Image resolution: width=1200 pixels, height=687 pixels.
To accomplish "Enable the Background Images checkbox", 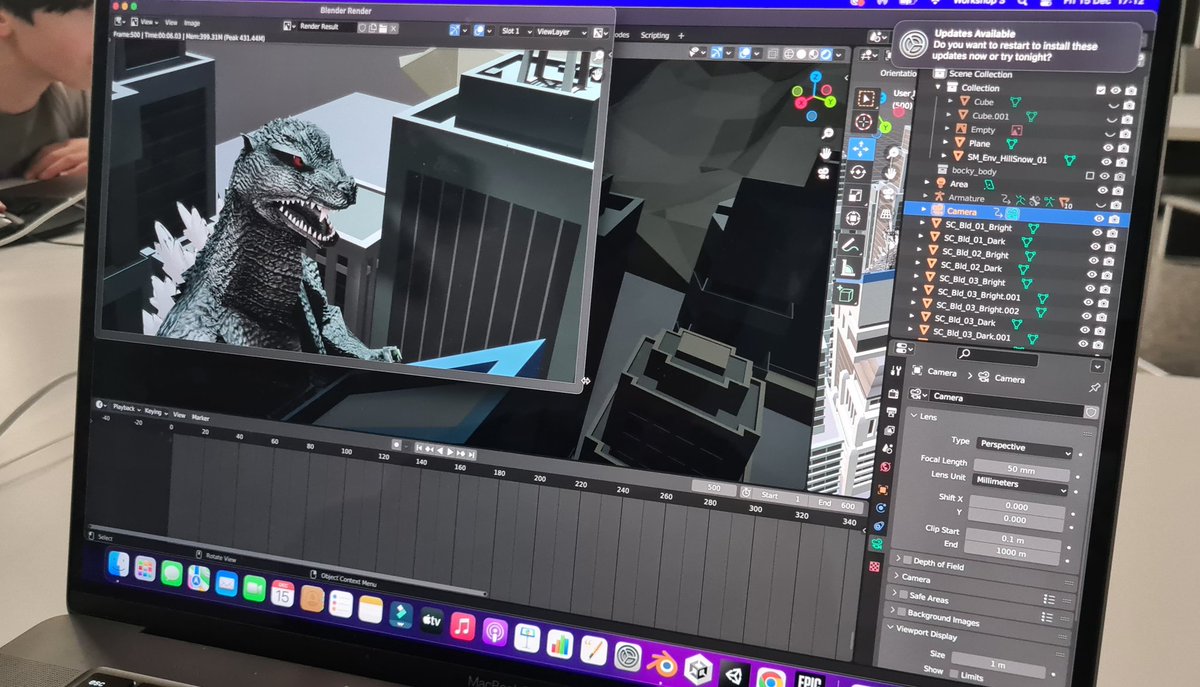I will tap(900, 612).
